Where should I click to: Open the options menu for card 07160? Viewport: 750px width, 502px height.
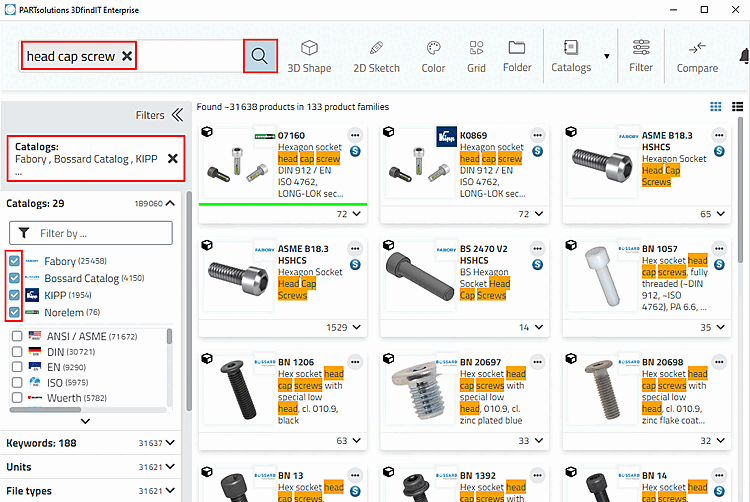(x=355, y=135)
